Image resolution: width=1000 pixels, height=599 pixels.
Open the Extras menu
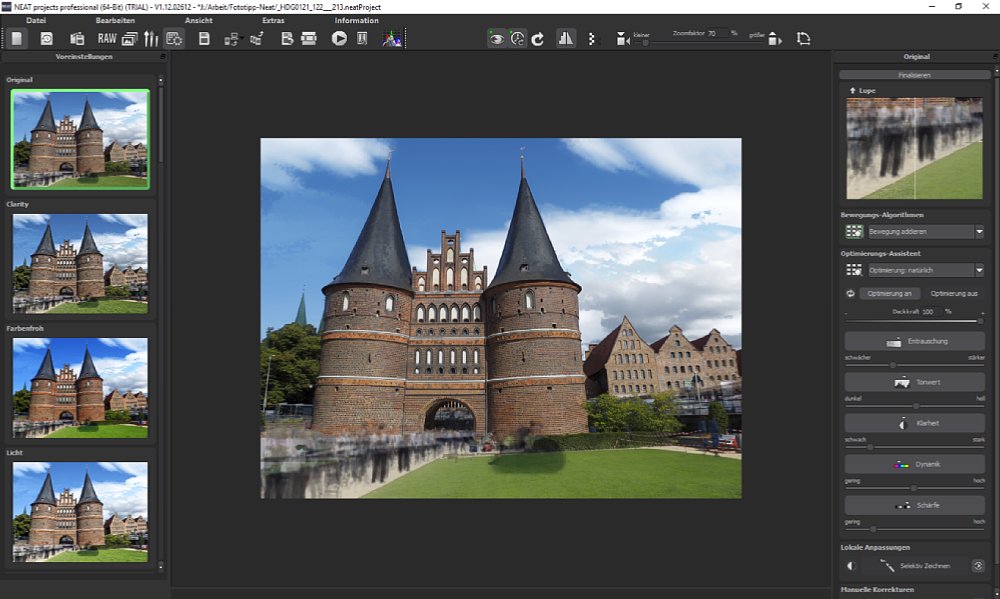273,20
